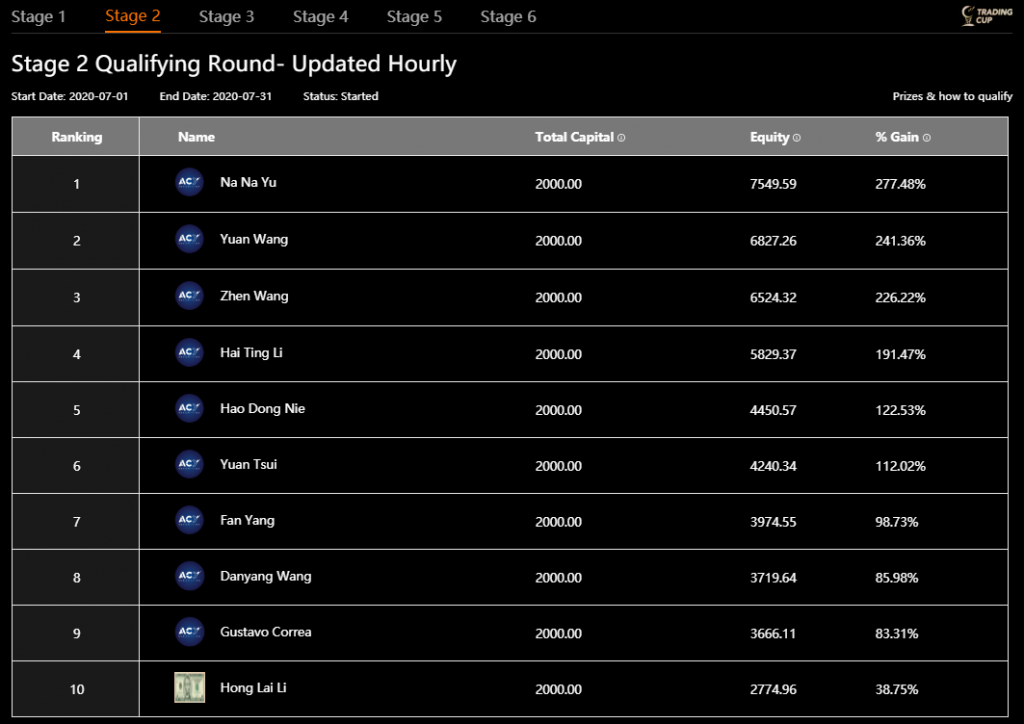Click the name Yuan Wang
This screenshot has height=724, width=1024.
click(x=254, y=240)
